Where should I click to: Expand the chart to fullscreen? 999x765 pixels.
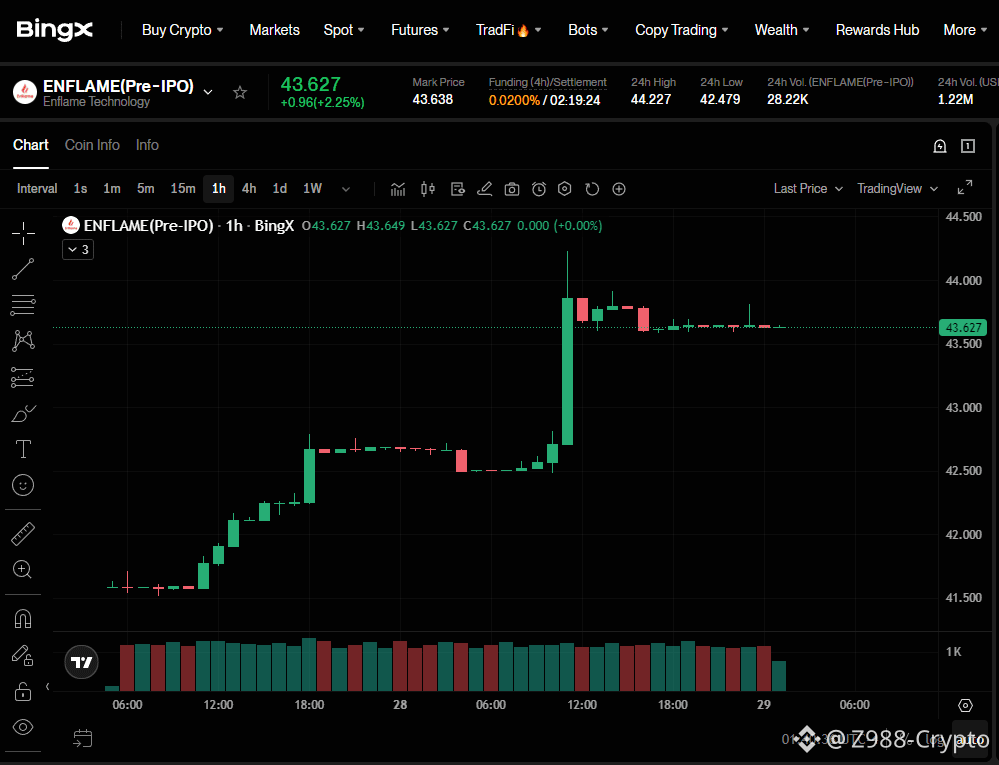click(965, 188)
